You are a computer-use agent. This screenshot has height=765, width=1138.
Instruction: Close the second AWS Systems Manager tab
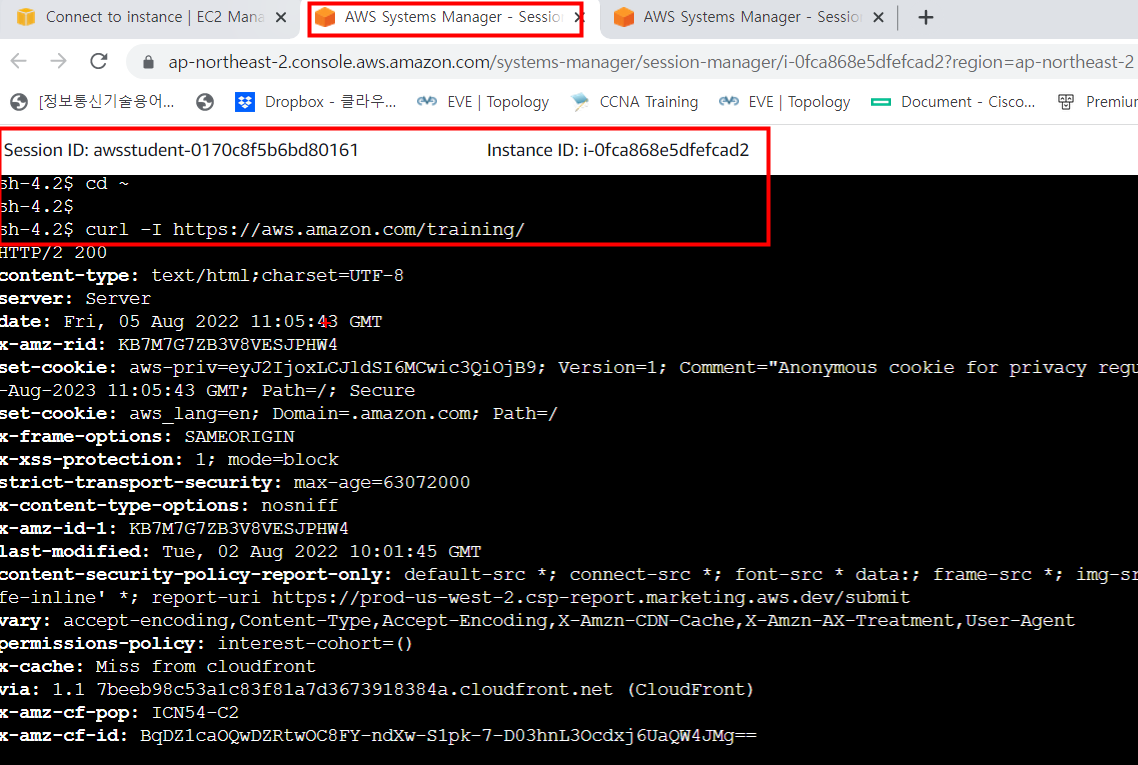(x=878, y=17)
